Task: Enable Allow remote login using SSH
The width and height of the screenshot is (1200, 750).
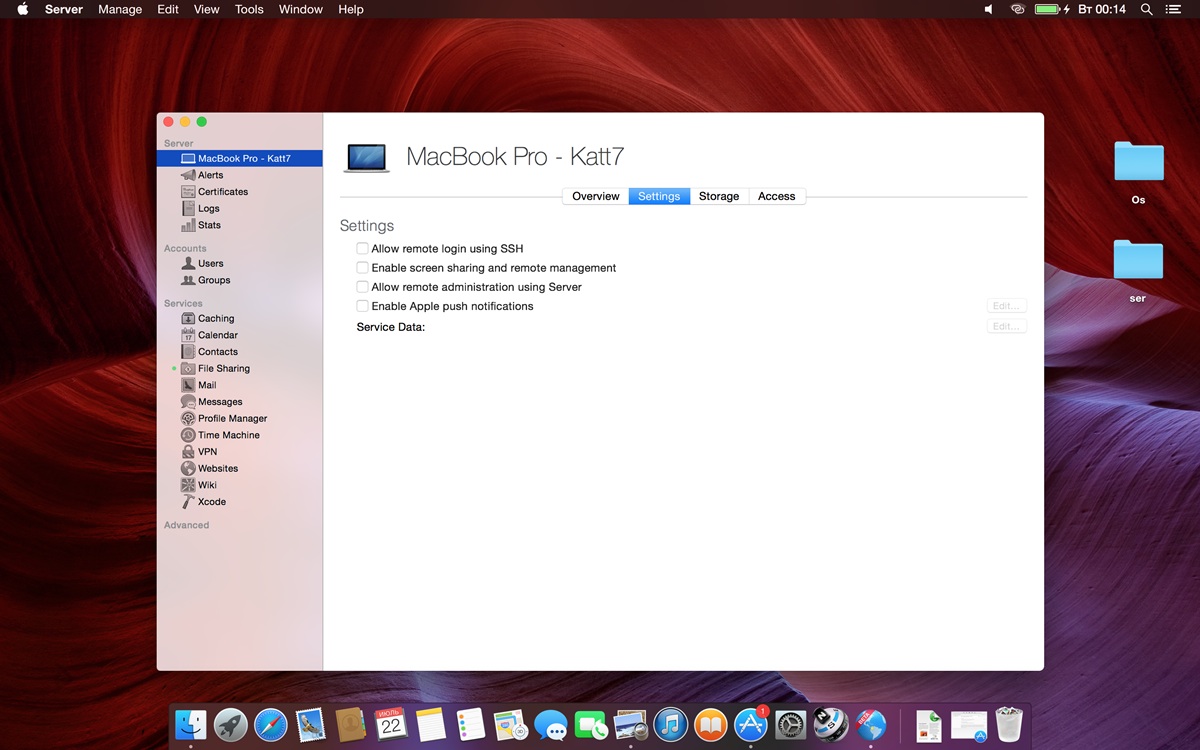Action: pos(362,248)
